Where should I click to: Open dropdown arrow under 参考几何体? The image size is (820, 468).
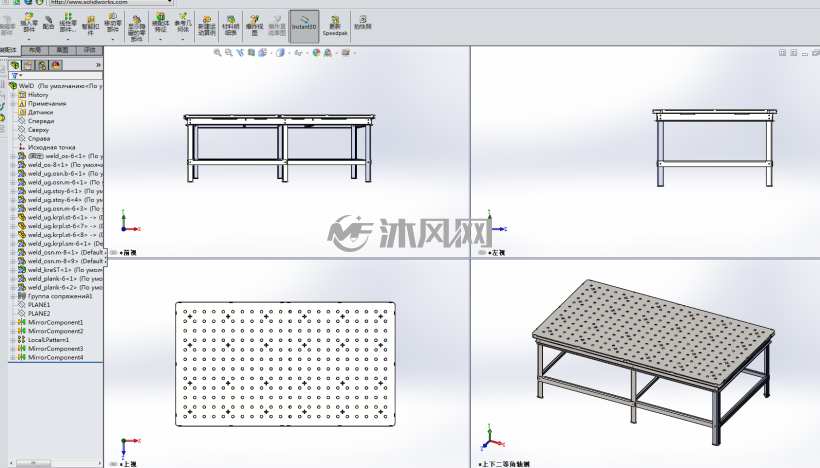(x=183, y=39)
